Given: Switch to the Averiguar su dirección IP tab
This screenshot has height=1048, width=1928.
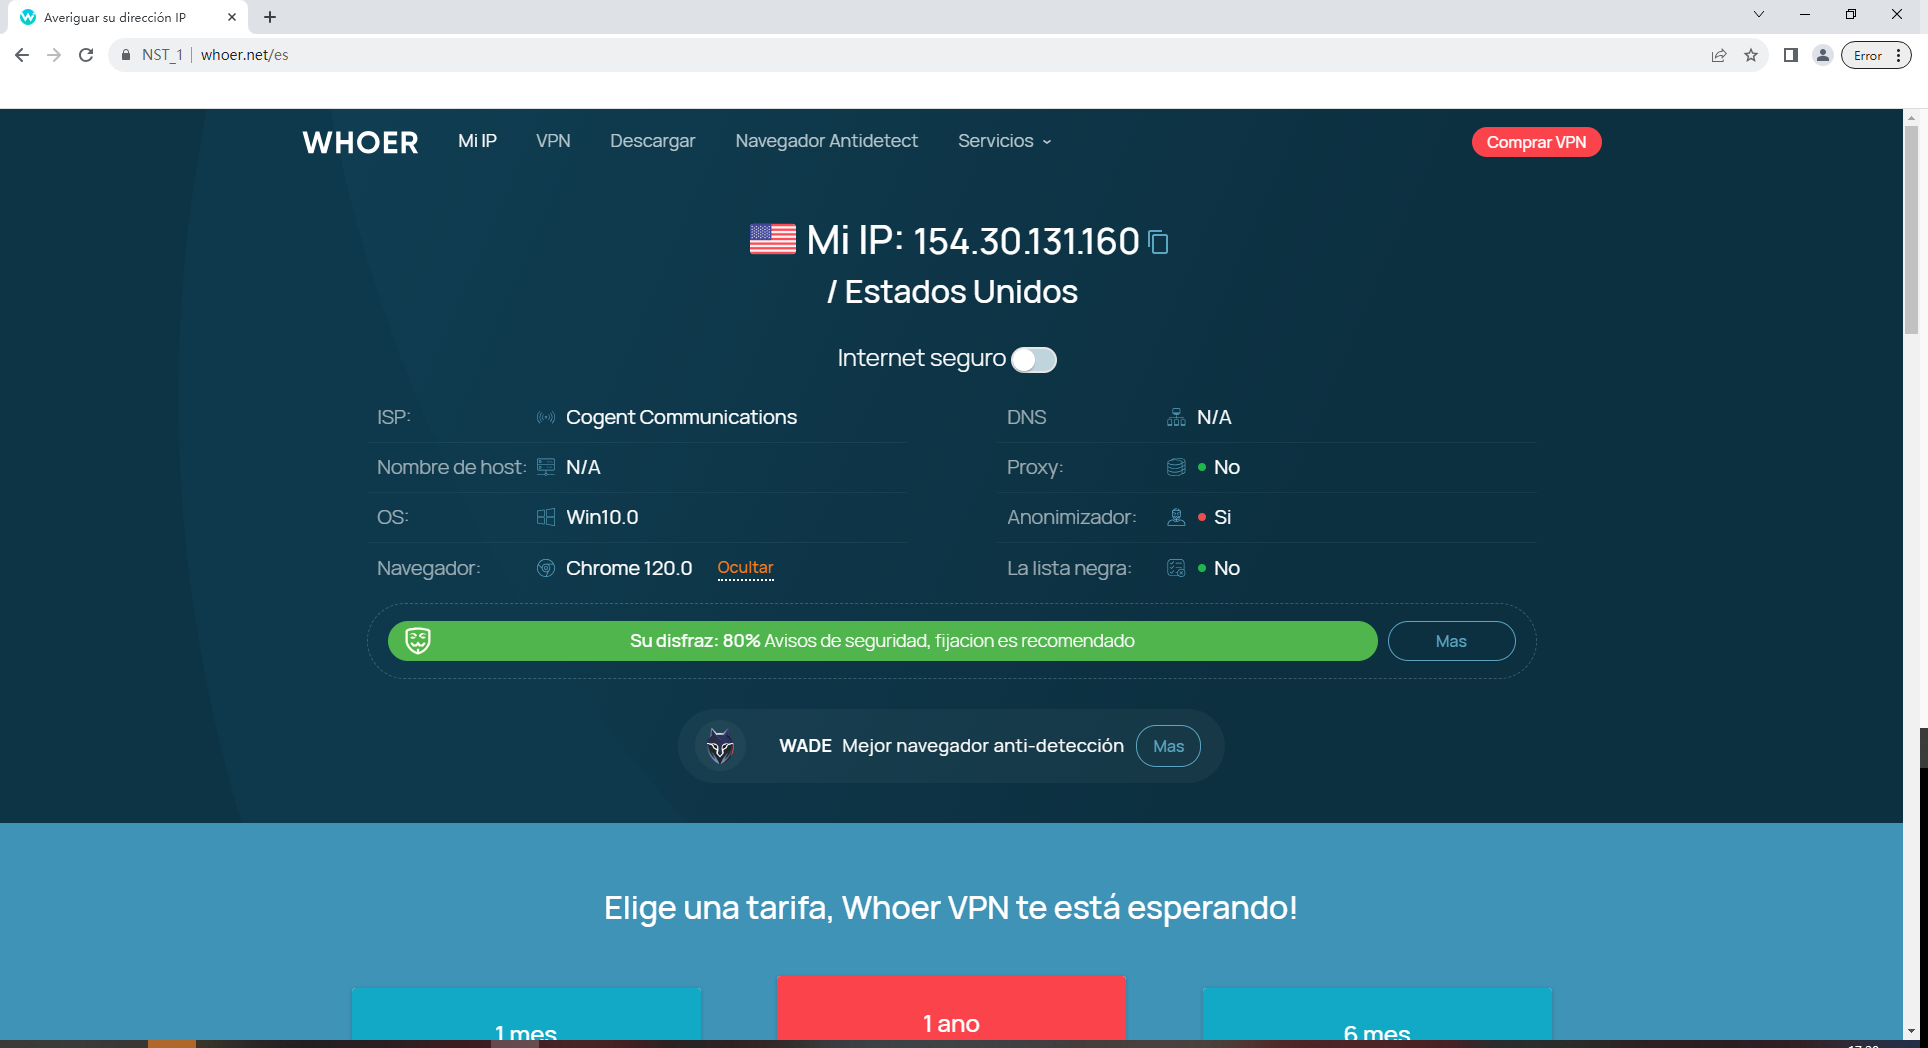Looking at the screenshot, I should (x=116, y=16).
